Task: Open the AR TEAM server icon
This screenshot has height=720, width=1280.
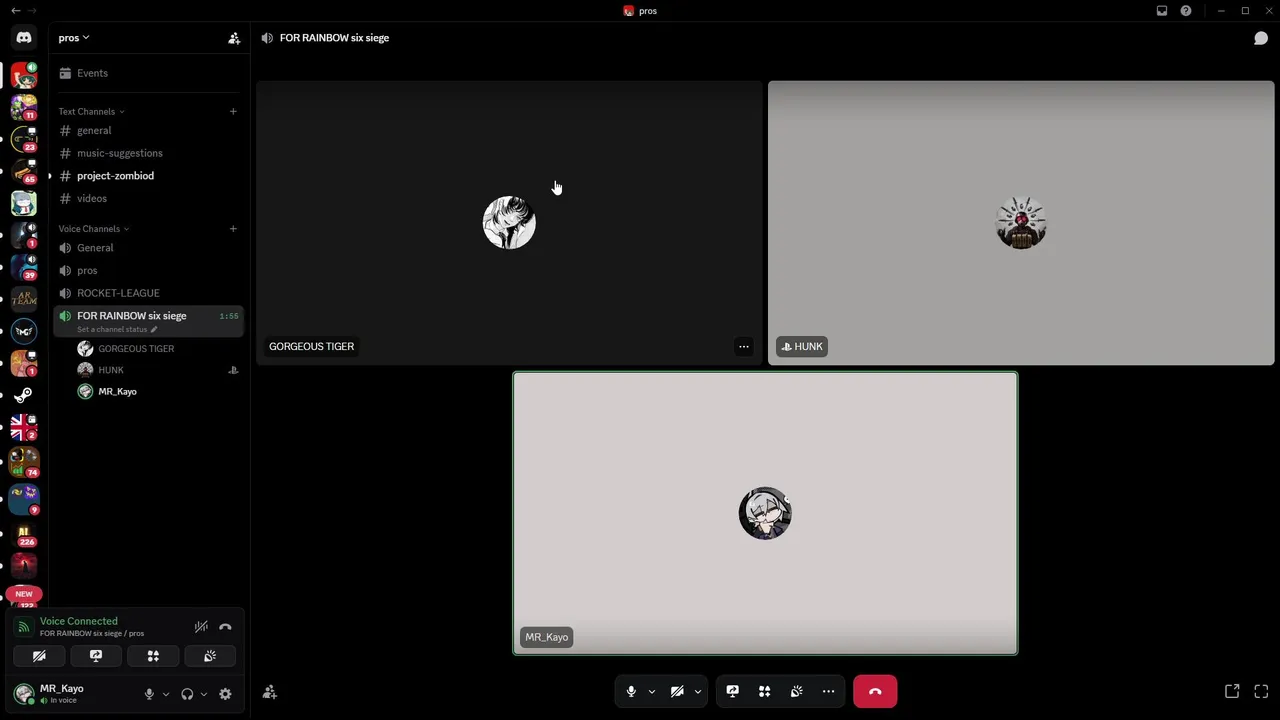Action: (24, 298)
